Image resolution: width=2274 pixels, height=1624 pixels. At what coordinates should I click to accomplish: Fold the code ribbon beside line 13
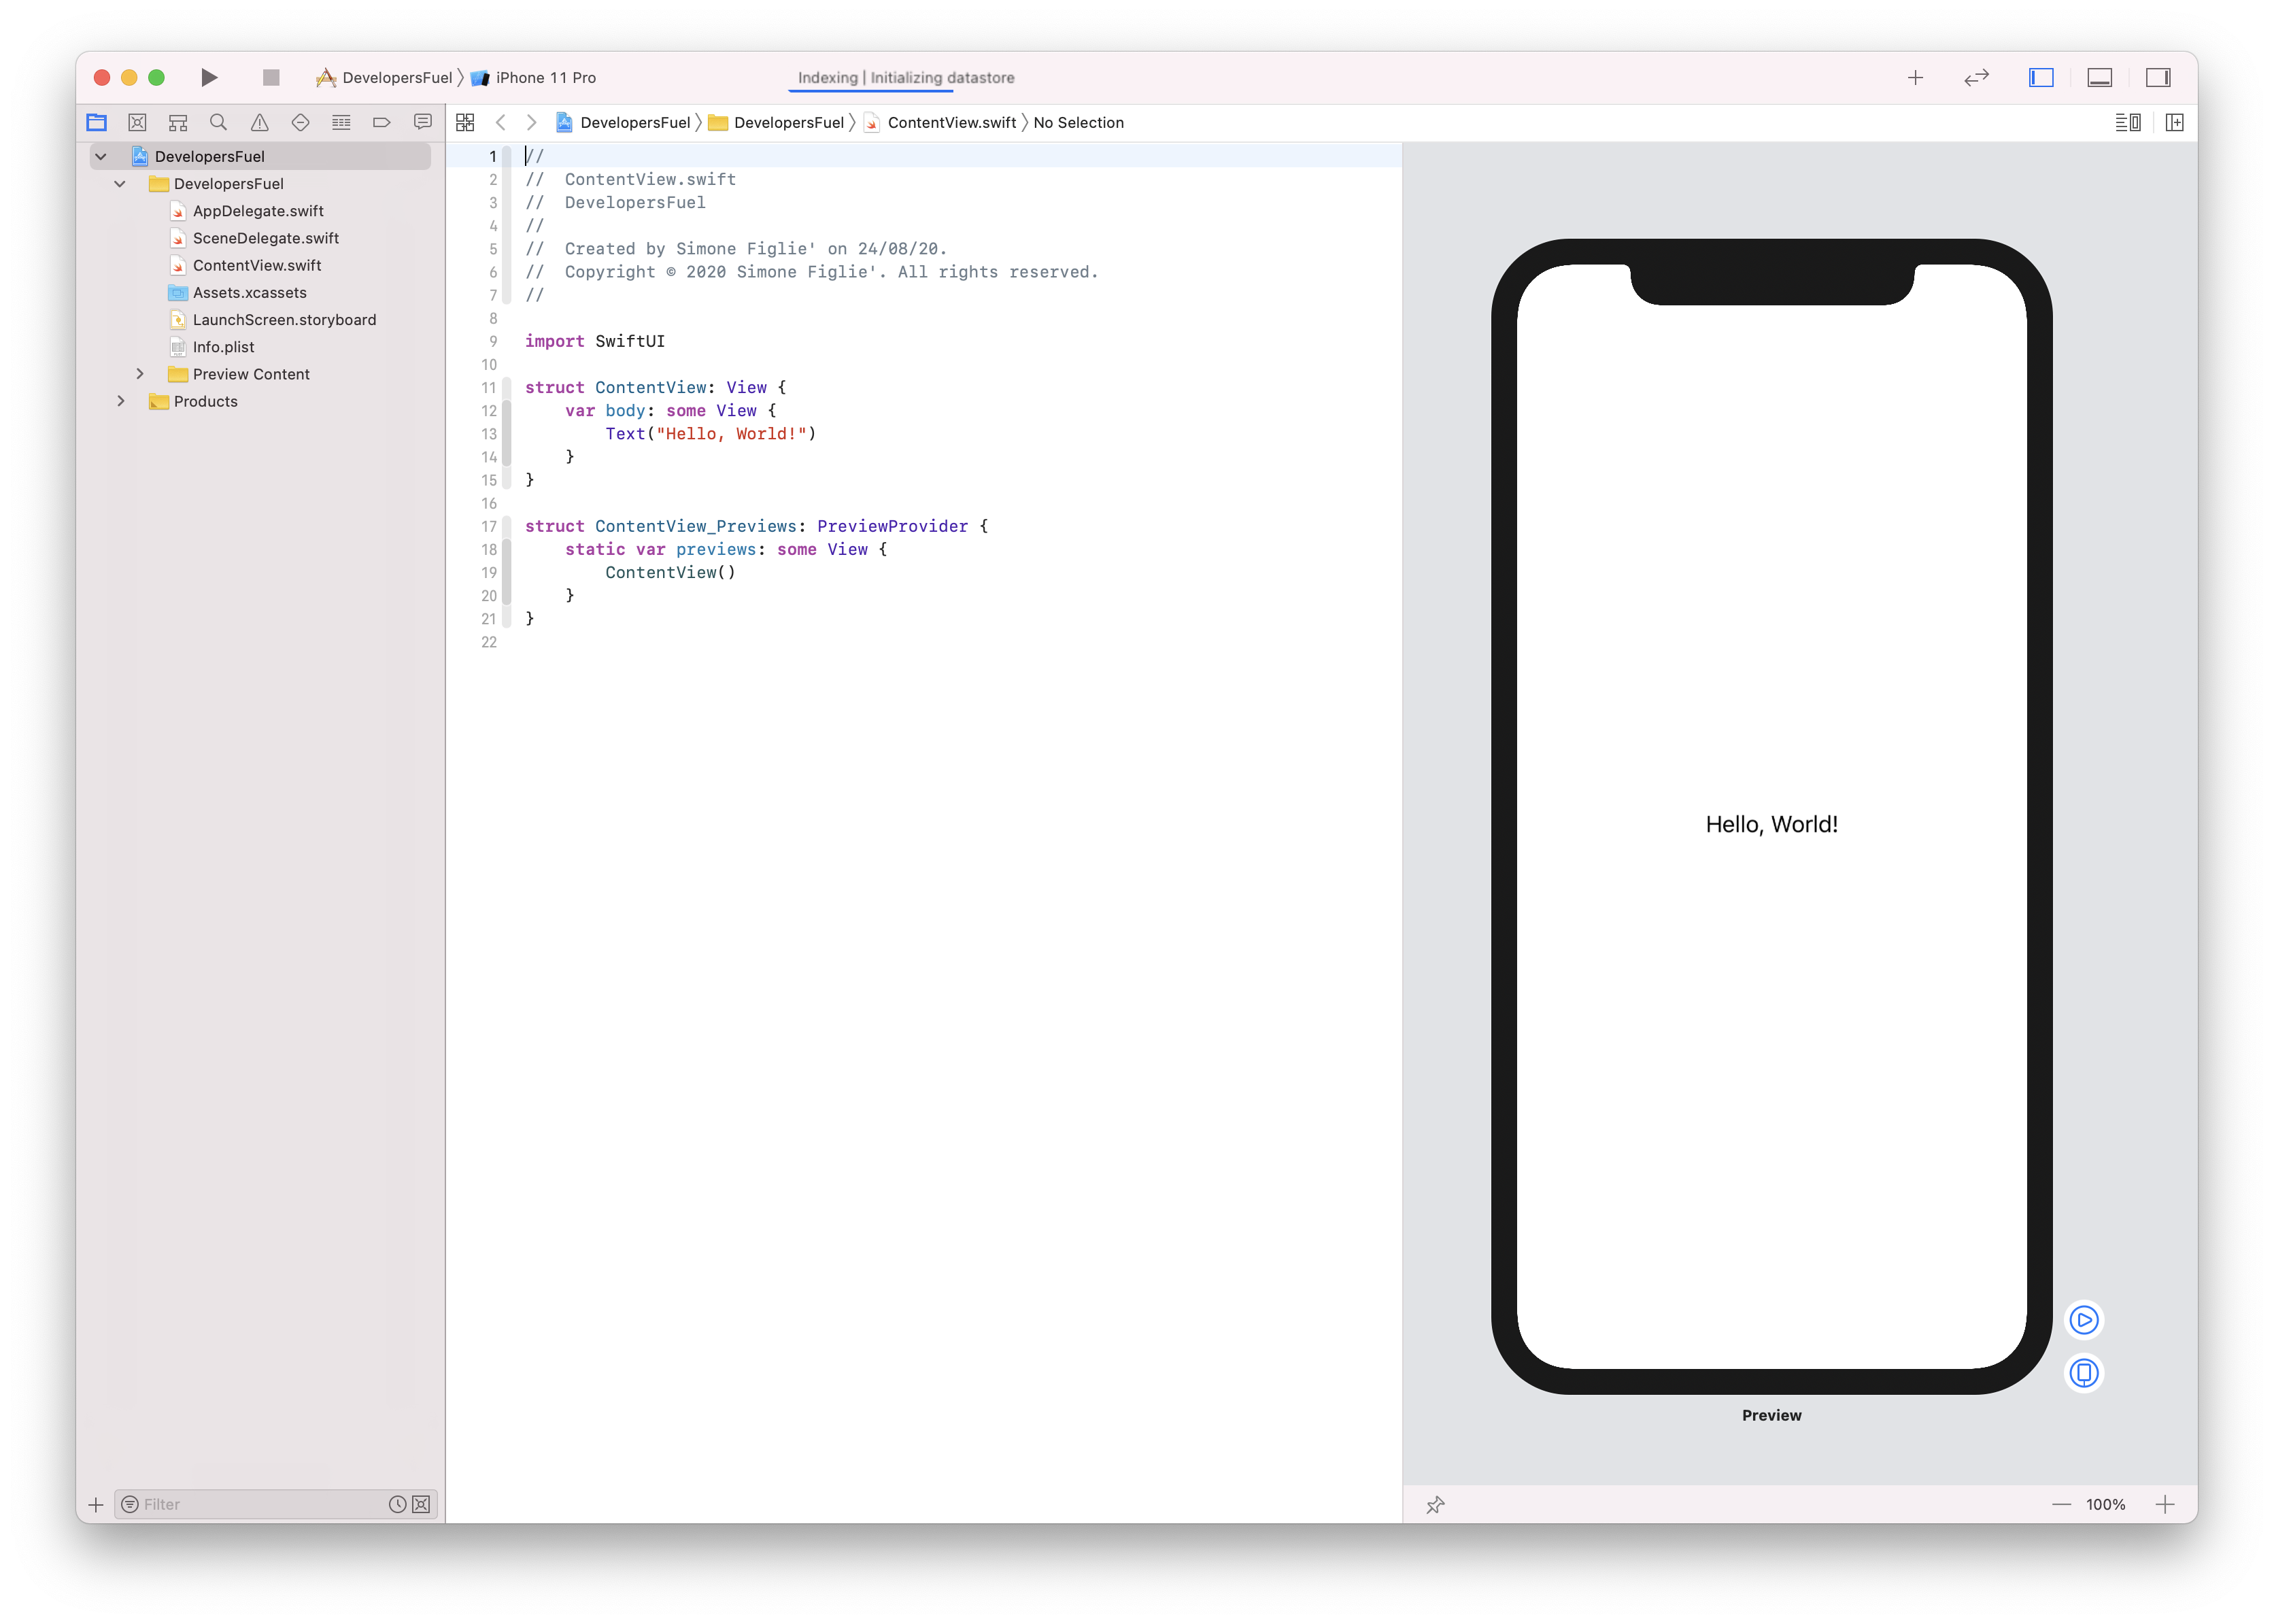pos(507,433)
